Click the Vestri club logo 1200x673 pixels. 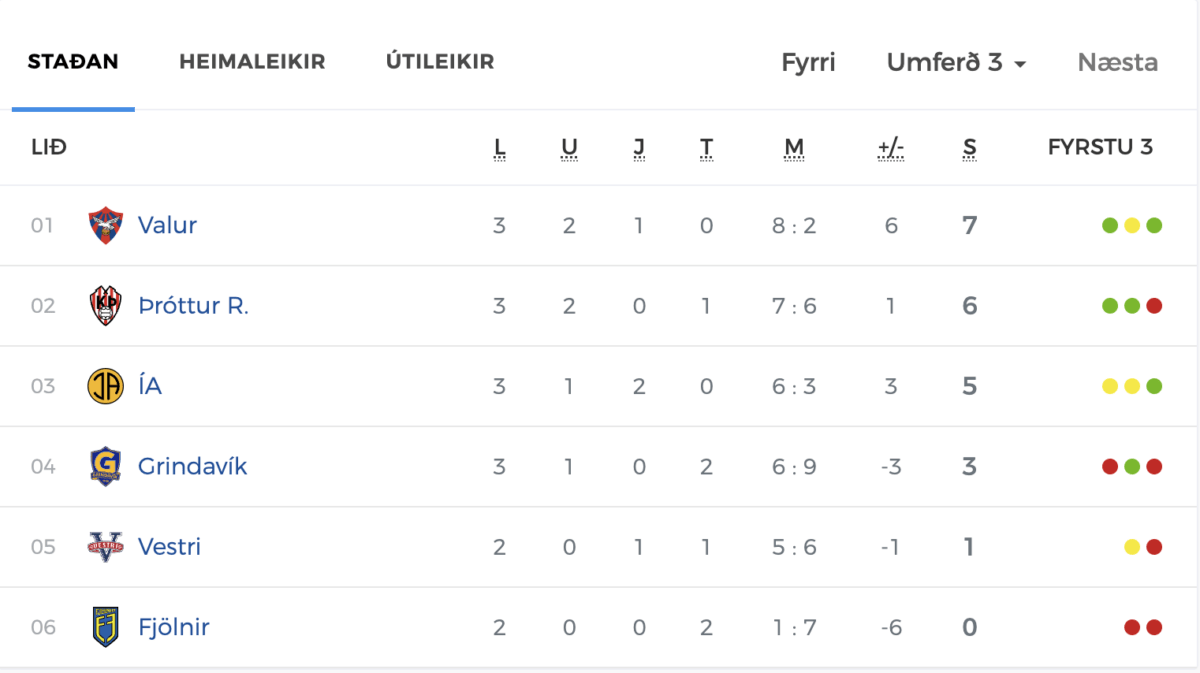click(105, 547)
